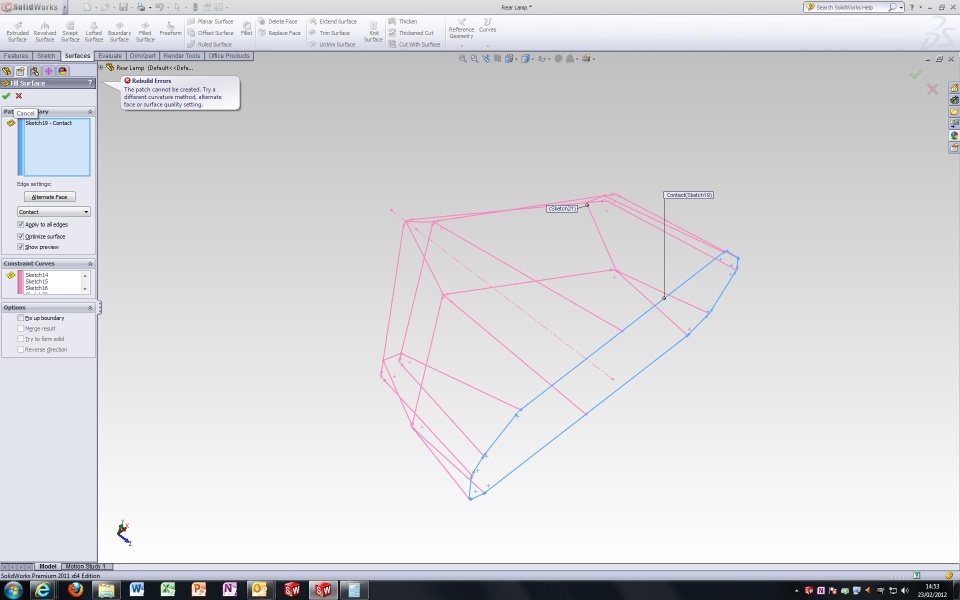
Task: Uncheck Apply to all edges
Action: (x=21, y=225)
